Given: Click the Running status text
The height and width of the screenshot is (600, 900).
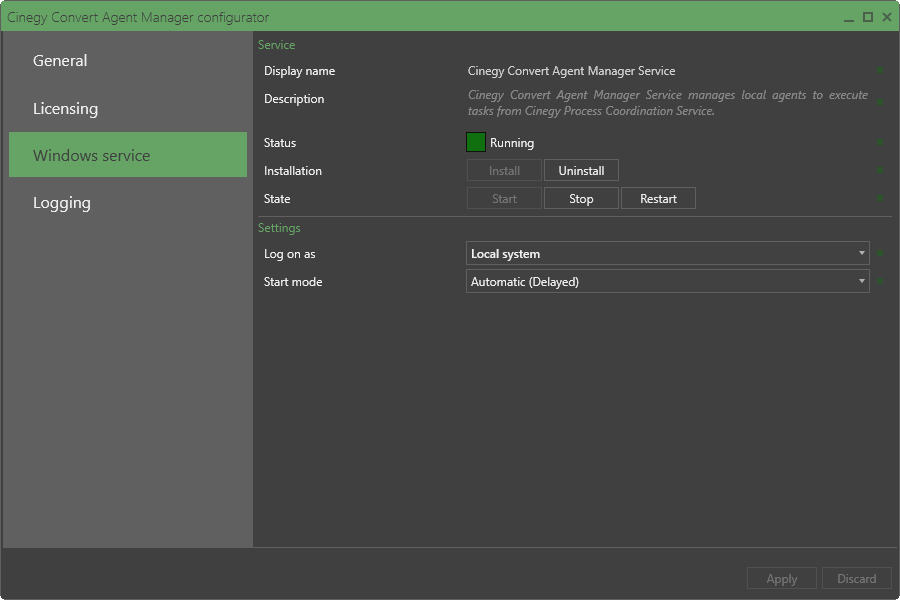Looking at the screenshot, I should 512,142.
